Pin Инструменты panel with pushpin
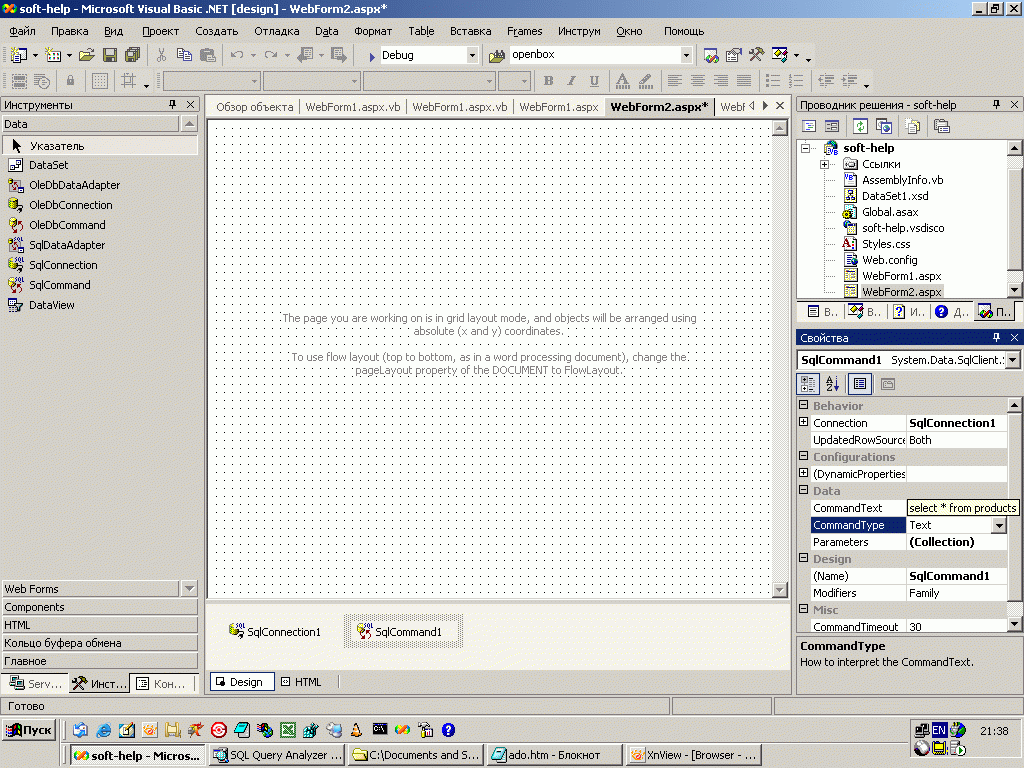The image size is (1024, 768). coord(172,104)
